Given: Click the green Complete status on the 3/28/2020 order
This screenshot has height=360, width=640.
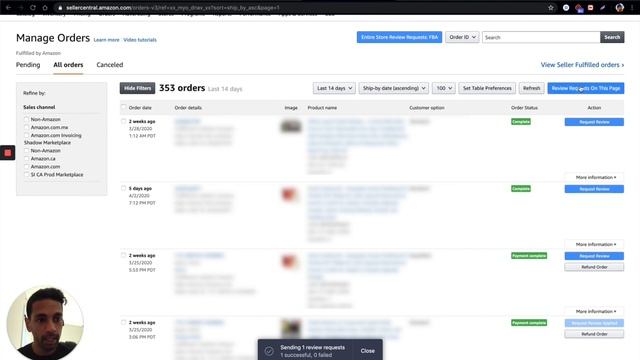Looking at the screenshot, I should tap(521, 122).
